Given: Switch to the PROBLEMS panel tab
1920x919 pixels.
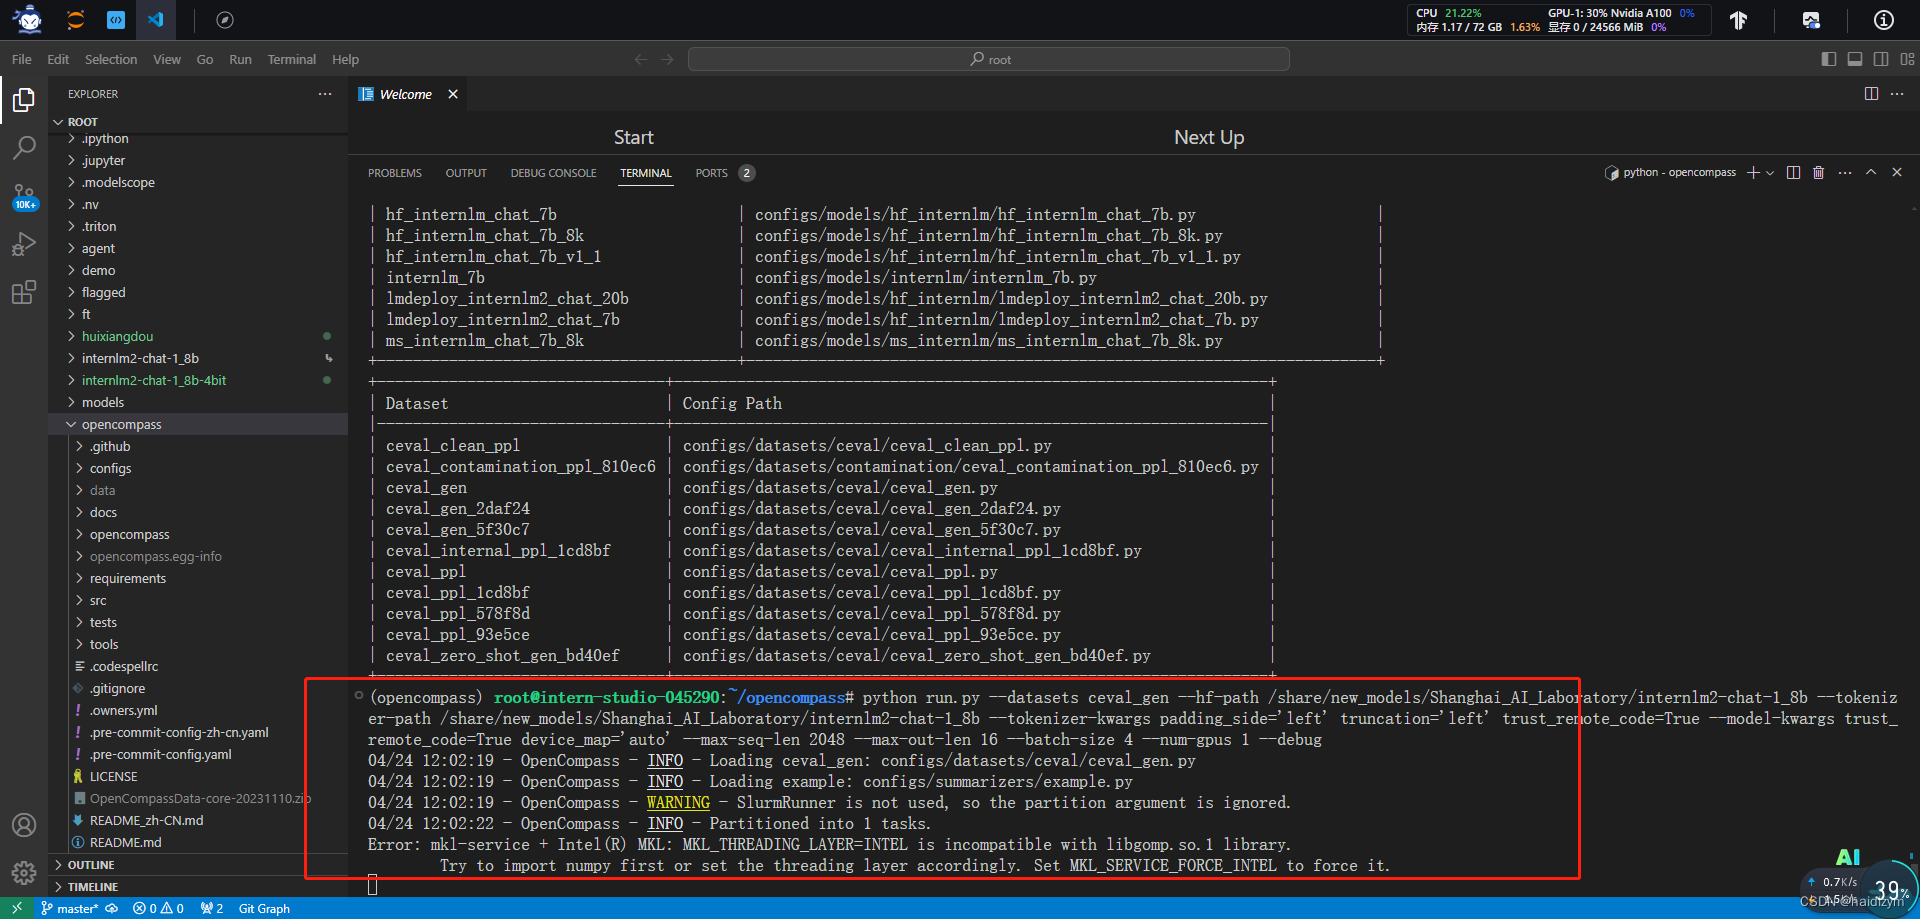Looking at the screenshot, I should pyautogui.click(x=395, y=173).
